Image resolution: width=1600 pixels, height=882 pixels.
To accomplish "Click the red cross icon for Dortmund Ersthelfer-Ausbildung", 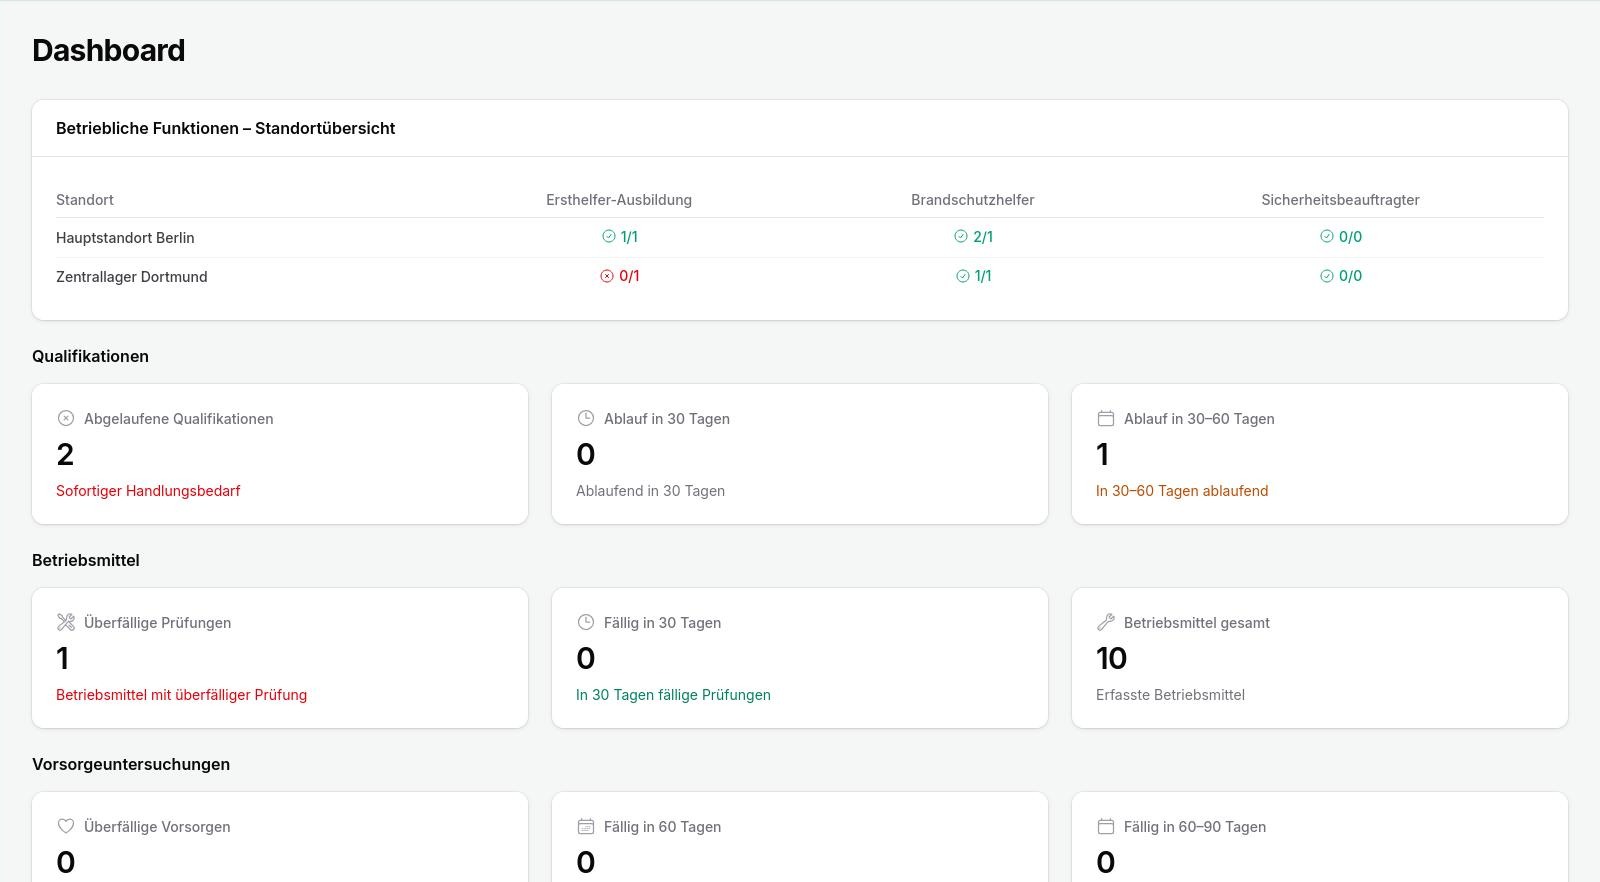I will 607,276.
